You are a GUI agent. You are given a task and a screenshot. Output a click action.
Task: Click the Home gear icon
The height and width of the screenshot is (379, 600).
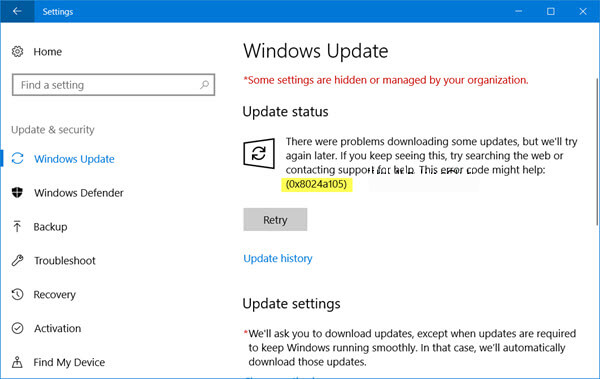click(x=17, y=51)
